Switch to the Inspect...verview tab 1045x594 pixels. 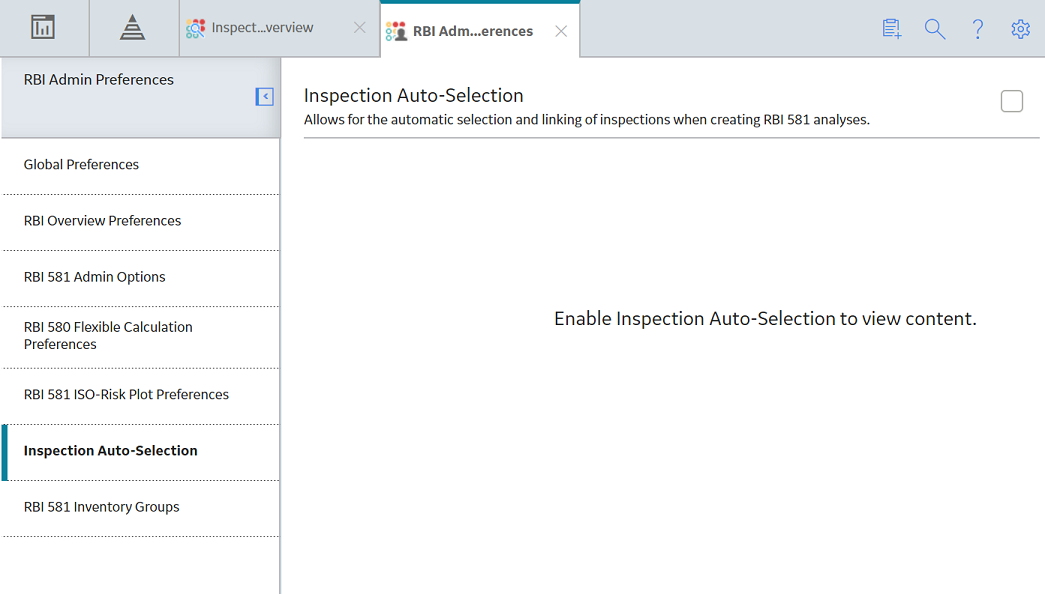263,27
